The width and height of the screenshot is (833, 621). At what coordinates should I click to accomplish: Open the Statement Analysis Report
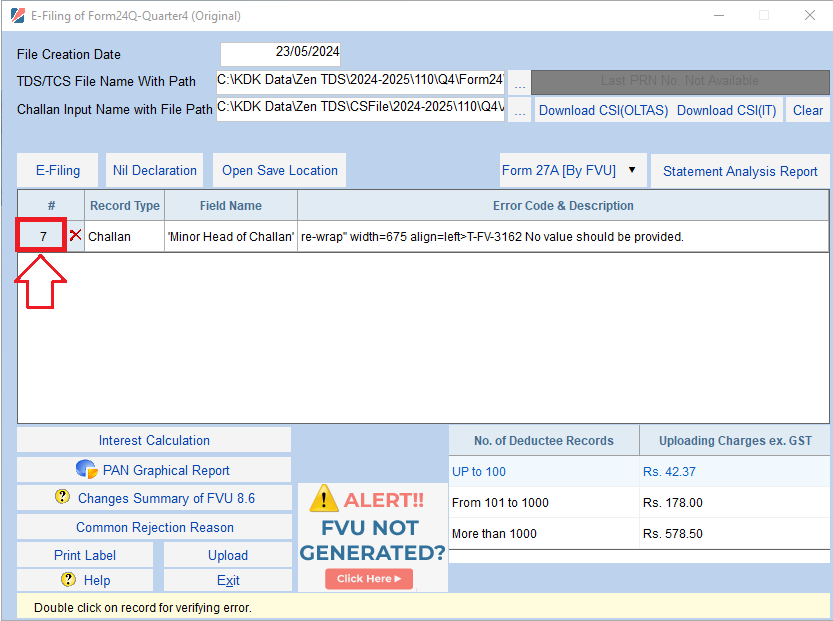tap(740, 171)
